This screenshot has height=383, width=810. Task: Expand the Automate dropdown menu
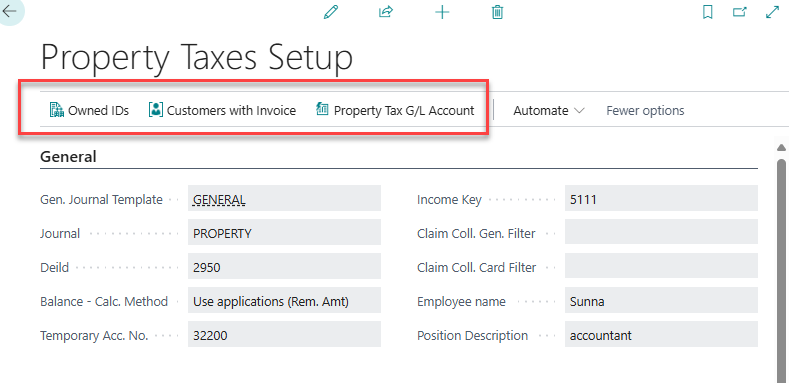coord(549,111)
